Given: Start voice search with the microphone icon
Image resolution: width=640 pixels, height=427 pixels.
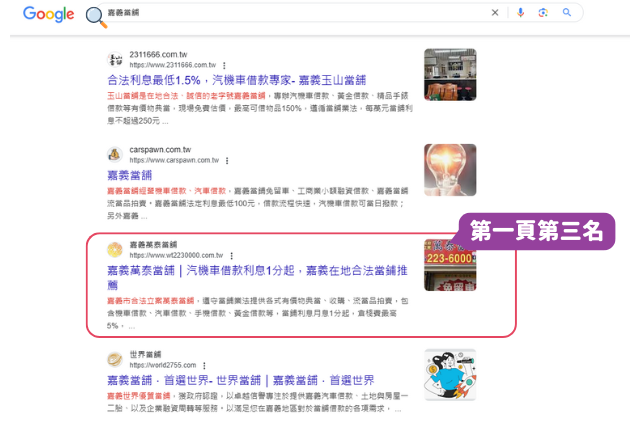Looking at the screenshot, I should coord(520,13).
